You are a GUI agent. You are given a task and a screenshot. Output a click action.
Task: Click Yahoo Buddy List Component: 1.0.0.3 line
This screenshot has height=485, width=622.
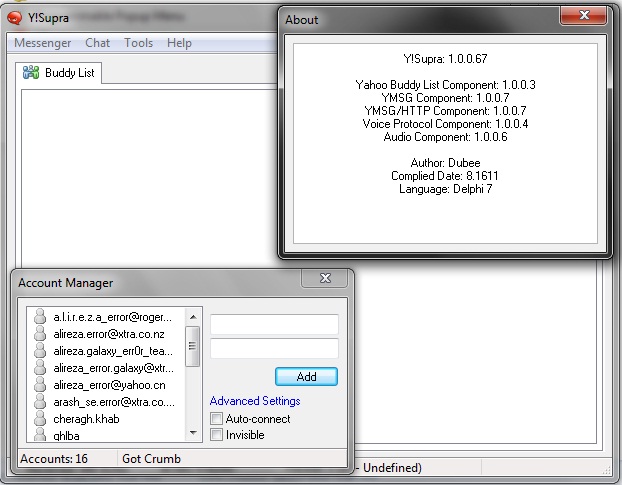pyautogui.click(x=445, y=85)
